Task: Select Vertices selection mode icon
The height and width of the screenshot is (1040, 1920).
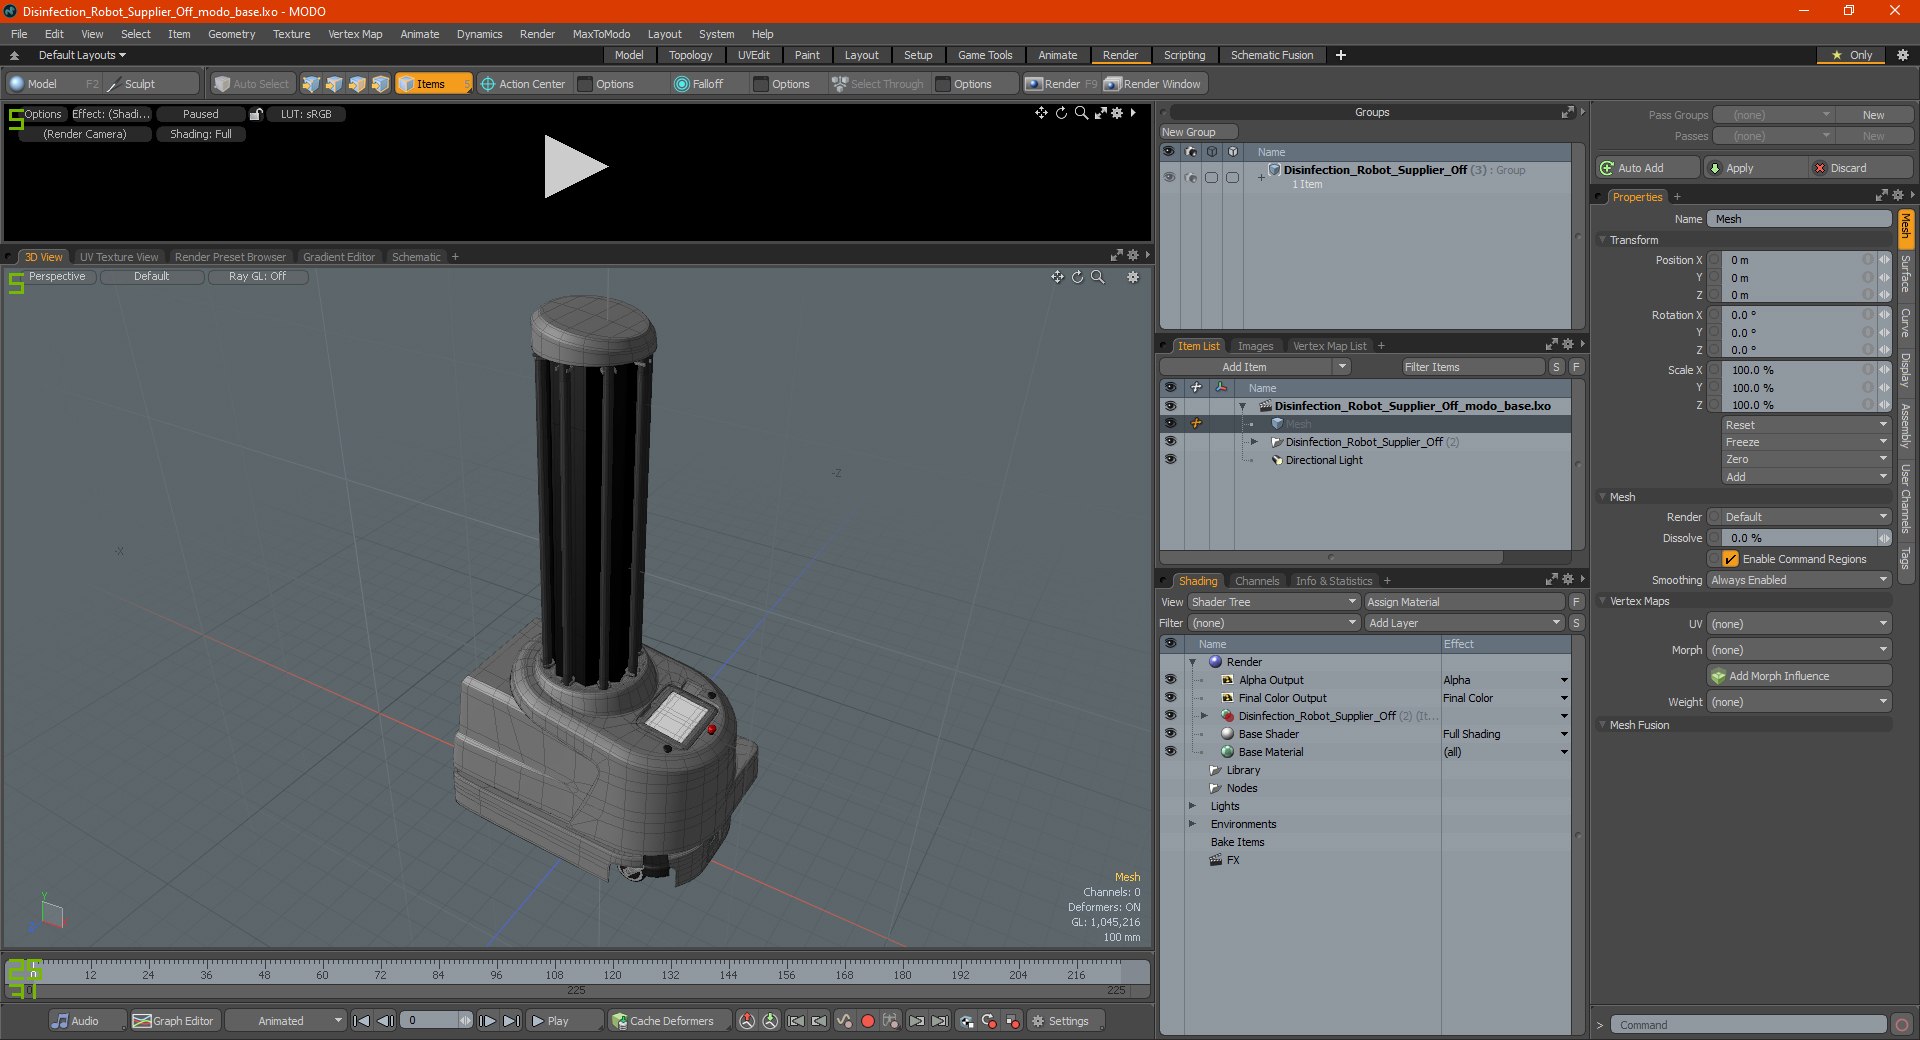Action: (x=311, y=84)
